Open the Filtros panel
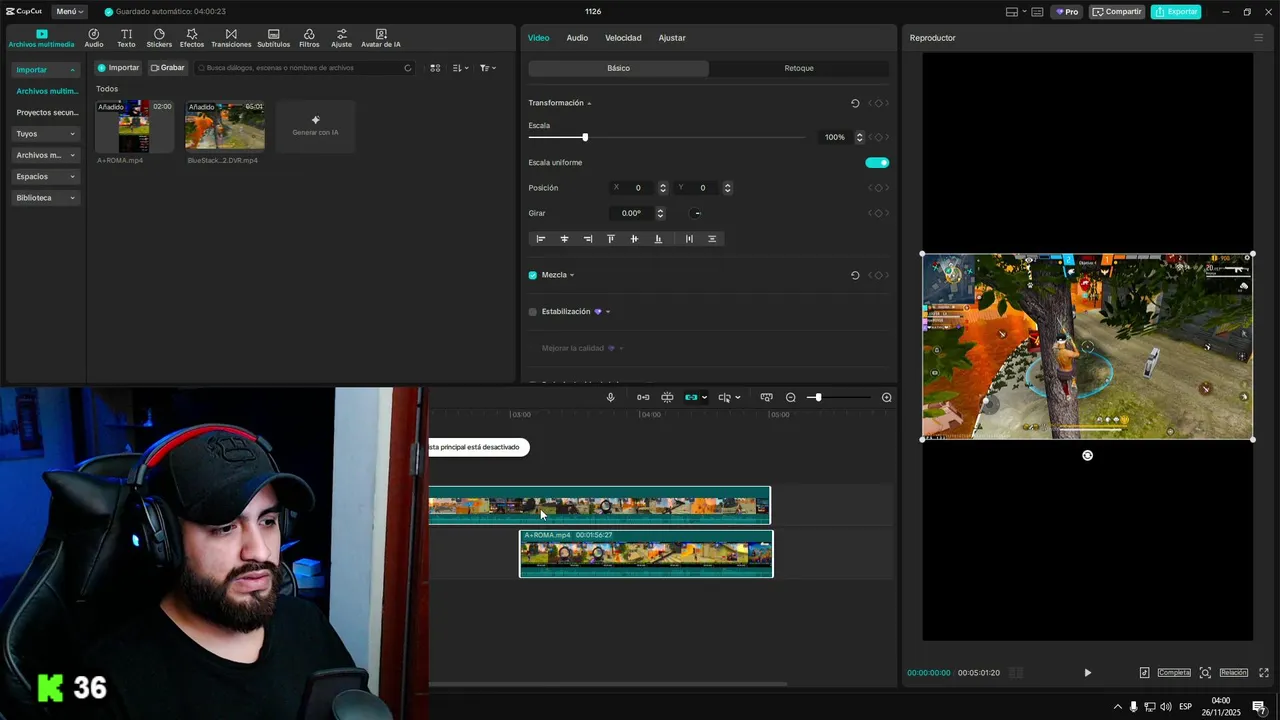The height and width of the screenshot is (720, 1280). point(309,38)
